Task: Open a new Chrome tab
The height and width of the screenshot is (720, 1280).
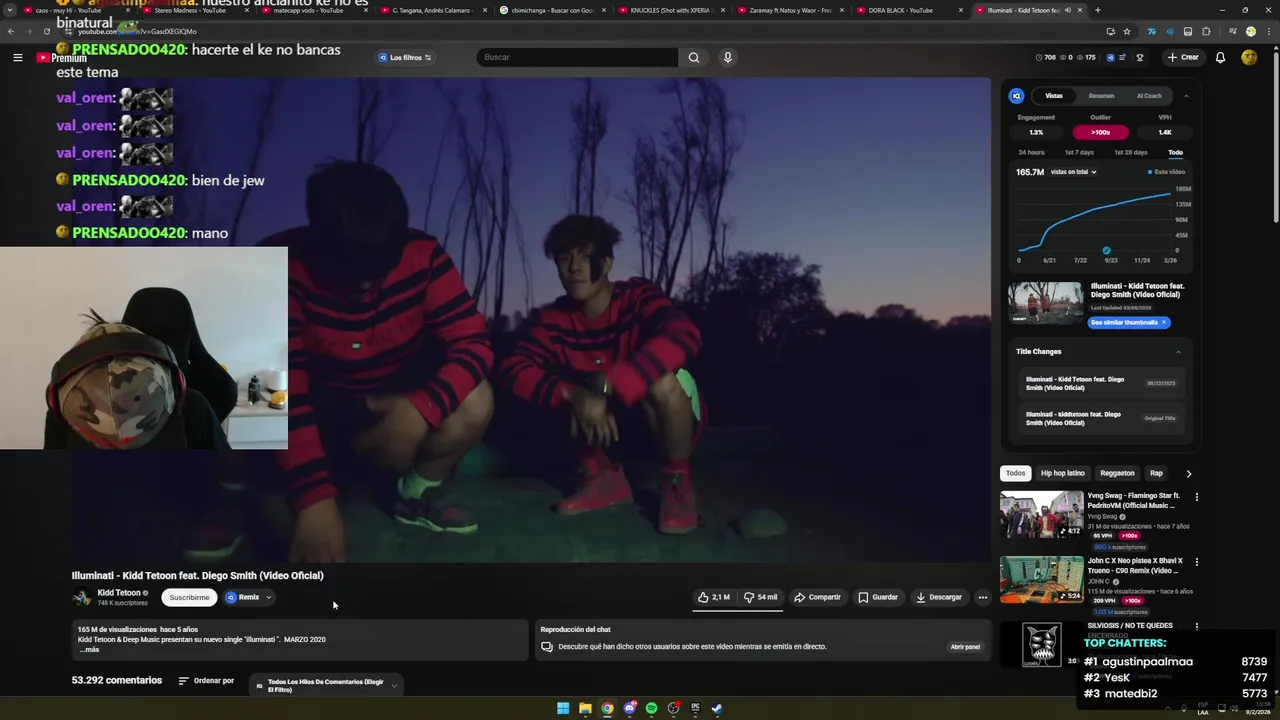Action: tap(1097, 10)
